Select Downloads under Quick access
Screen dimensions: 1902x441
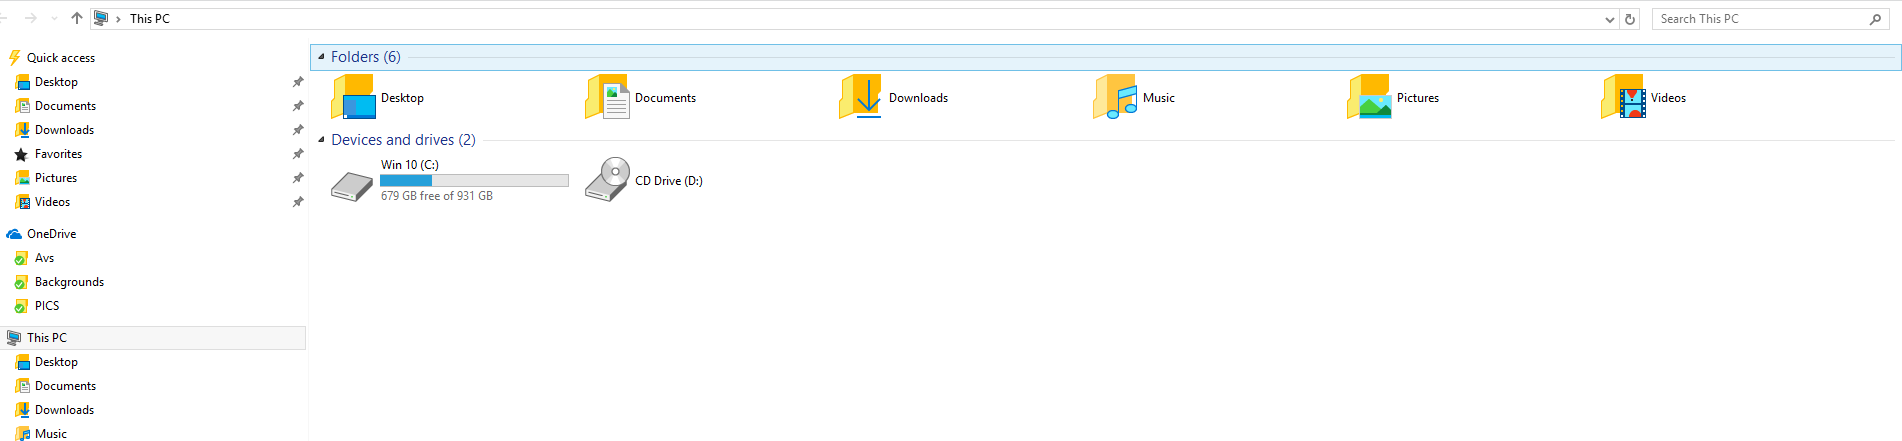[x=64, y=130]
